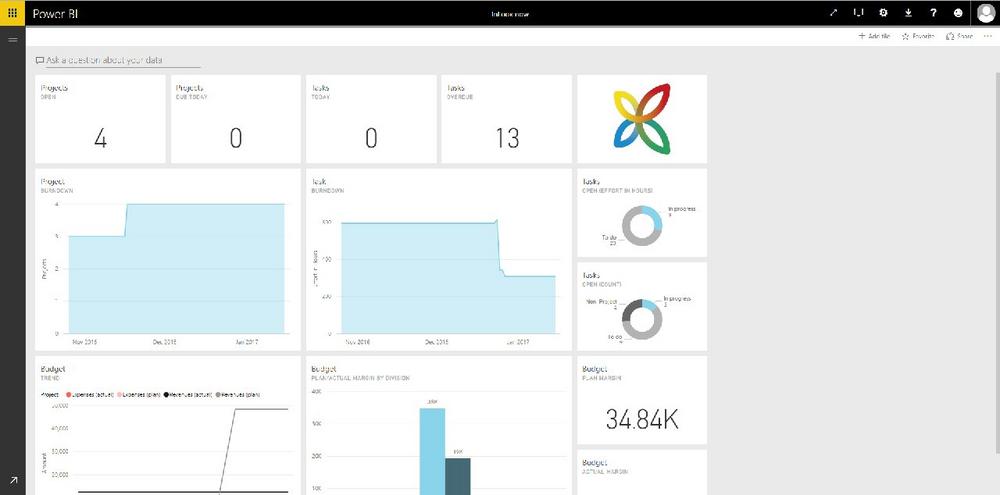Viewport: 1000px width, 495px height.
Task: Click the Tasks Open Count donut chart
Action: tap(642, 320)
